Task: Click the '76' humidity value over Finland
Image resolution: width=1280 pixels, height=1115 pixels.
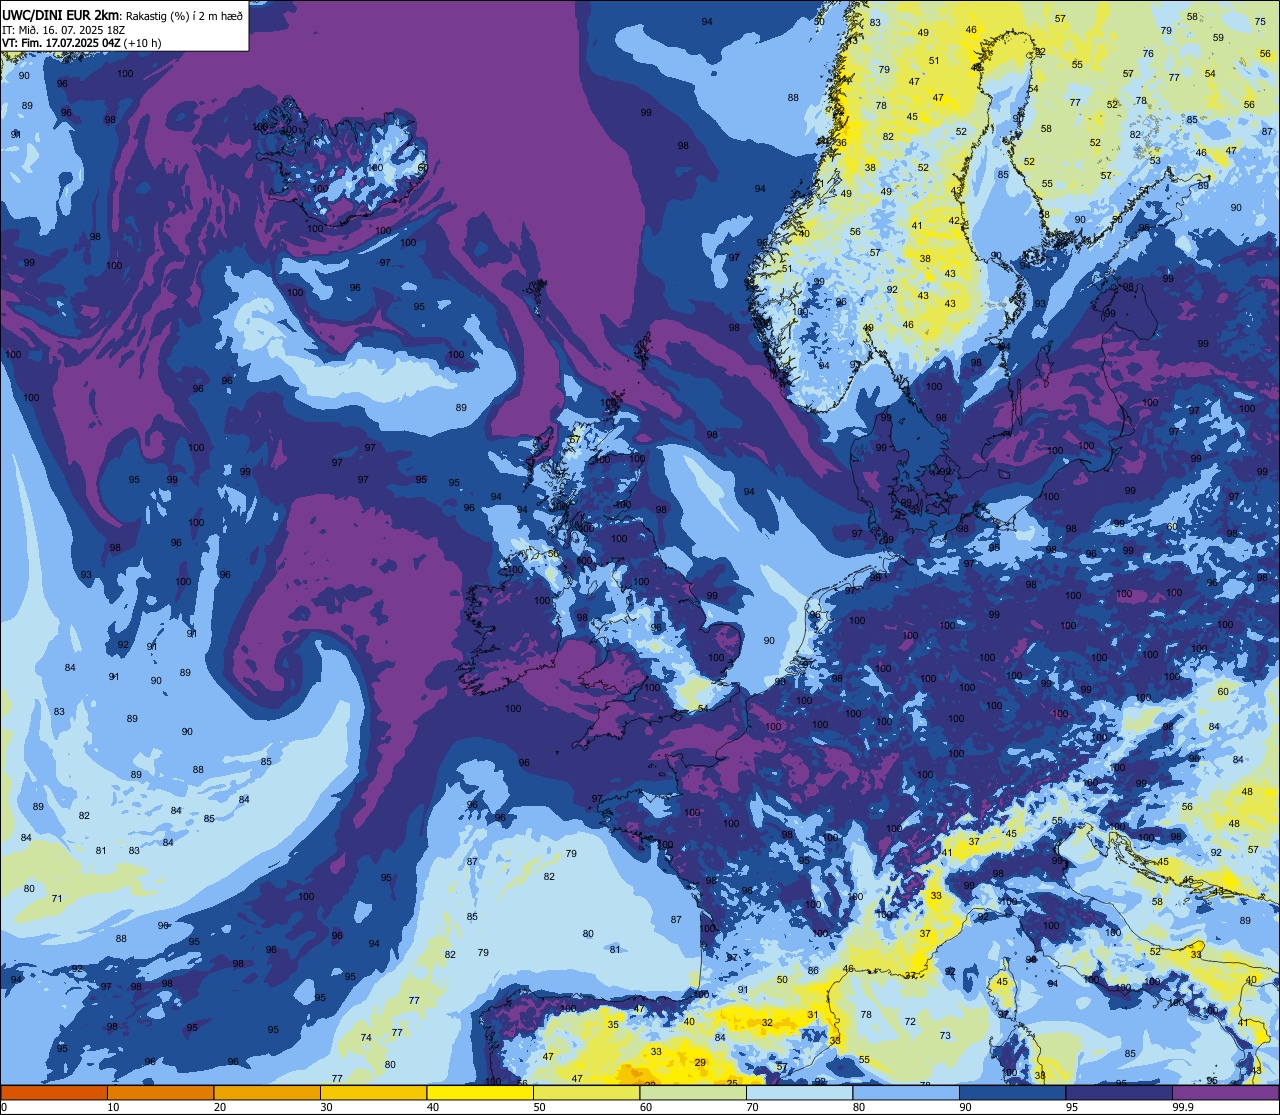Action: (1149, 54)
